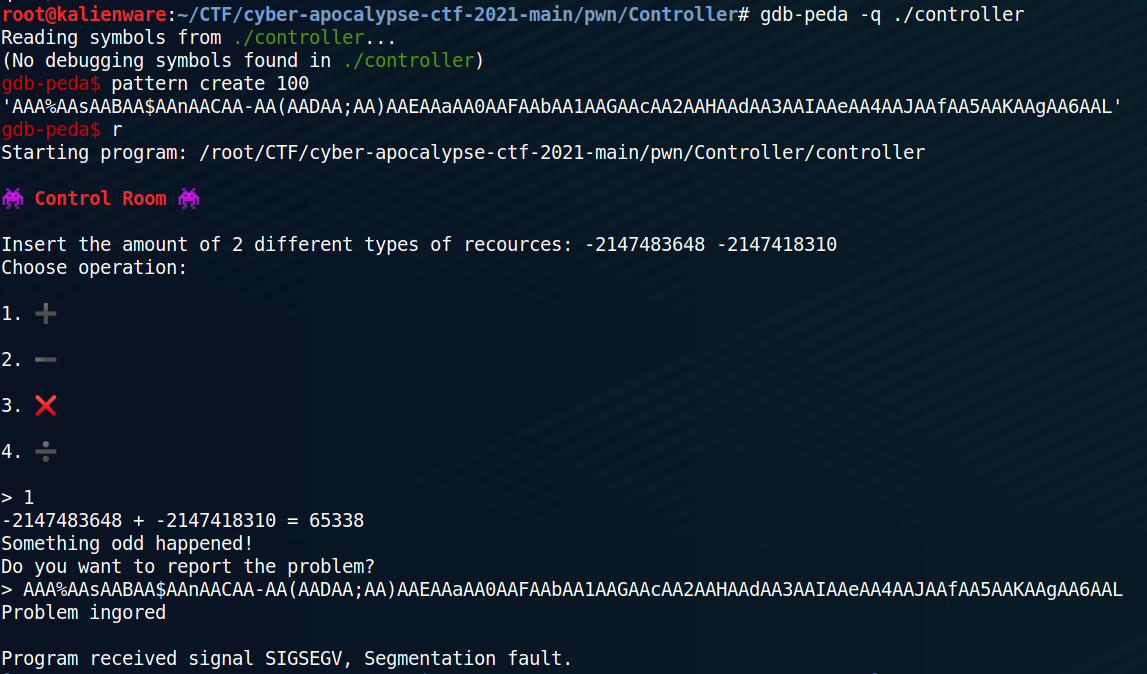Click the gdb-peda$ prompt before the "r" command
This screenshot has height=674, width=1147.
pos(51,129)
